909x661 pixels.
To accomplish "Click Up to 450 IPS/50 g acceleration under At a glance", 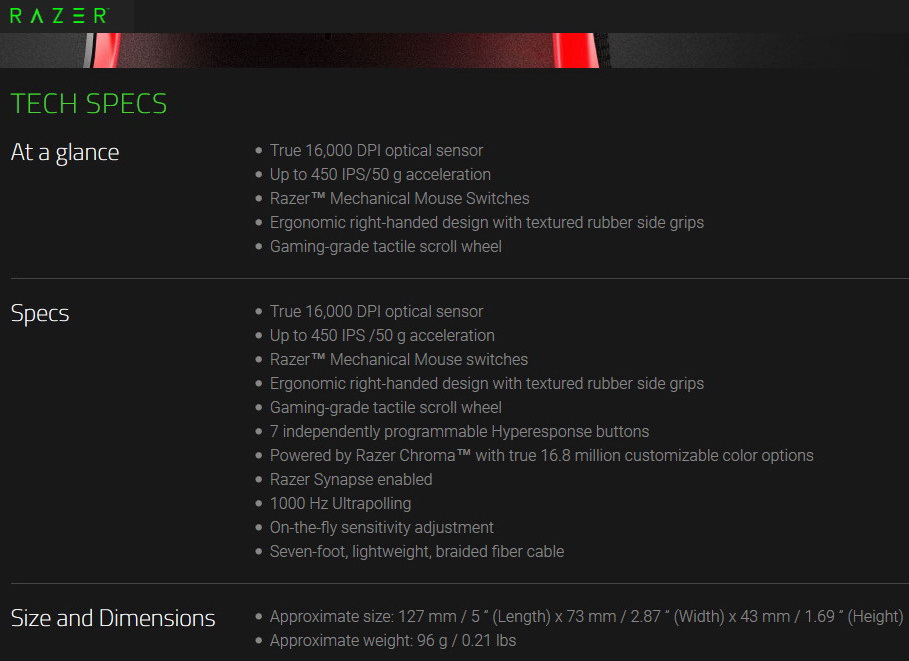I will pyautogui.click(x=380, y=175).
